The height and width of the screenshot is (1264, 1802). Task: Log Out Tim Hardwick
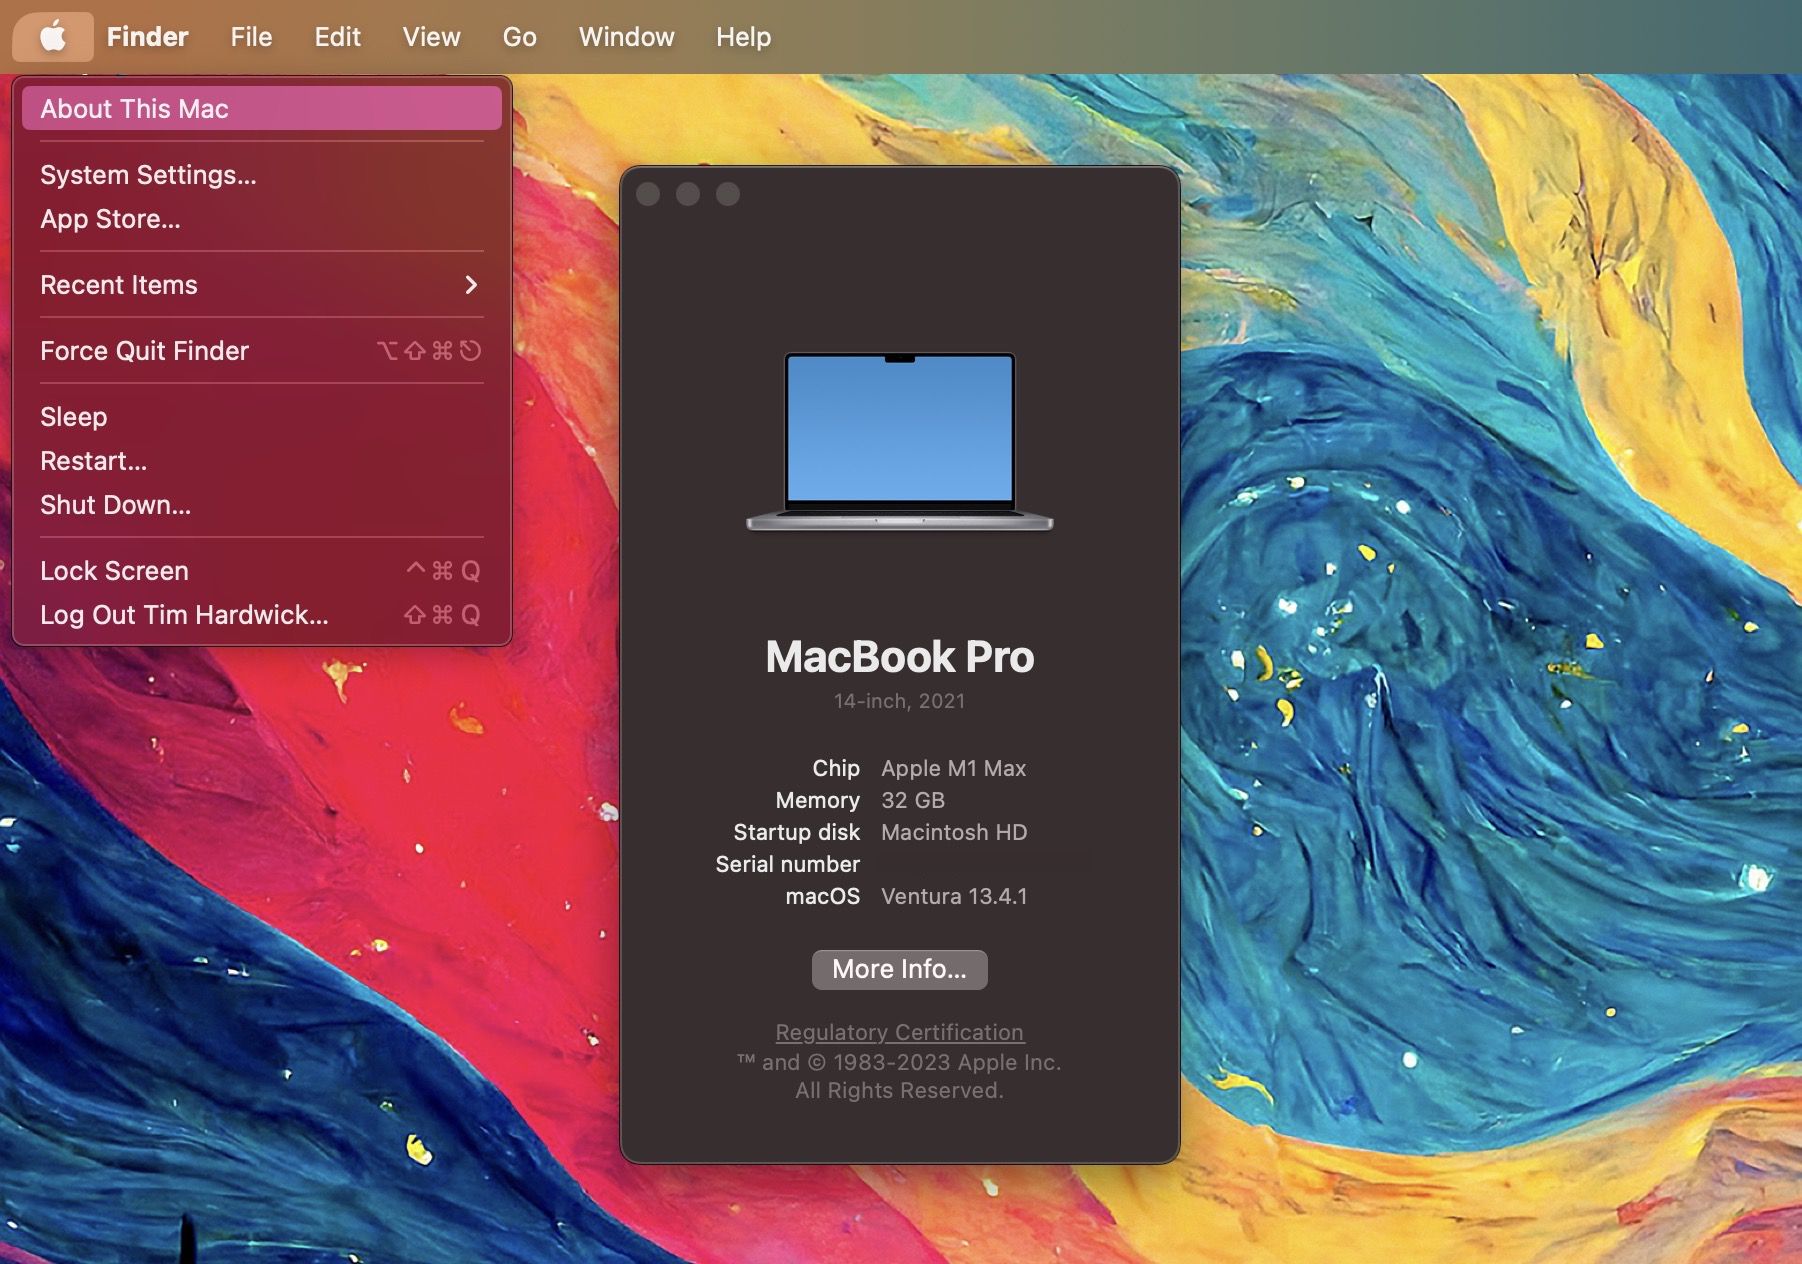(x=184, y=614)
